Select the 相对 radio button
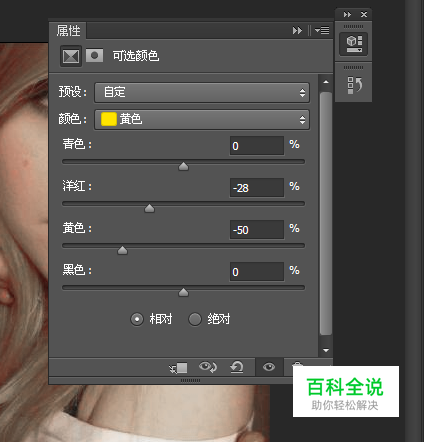424x442 pixels. pos(137,319)
